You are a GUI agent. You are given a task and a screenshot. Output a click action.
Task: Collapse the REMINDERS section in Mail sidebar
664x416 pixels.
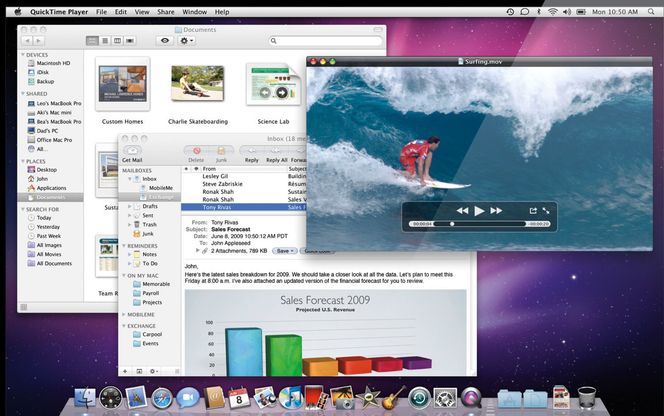pos(124,246)
